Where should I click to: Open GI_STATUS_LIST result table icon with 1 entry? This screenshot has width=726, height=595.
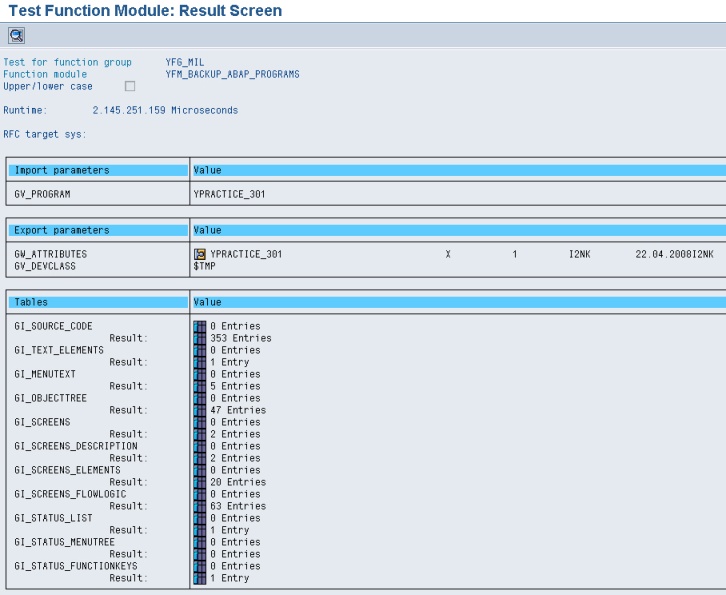[200, 530]
